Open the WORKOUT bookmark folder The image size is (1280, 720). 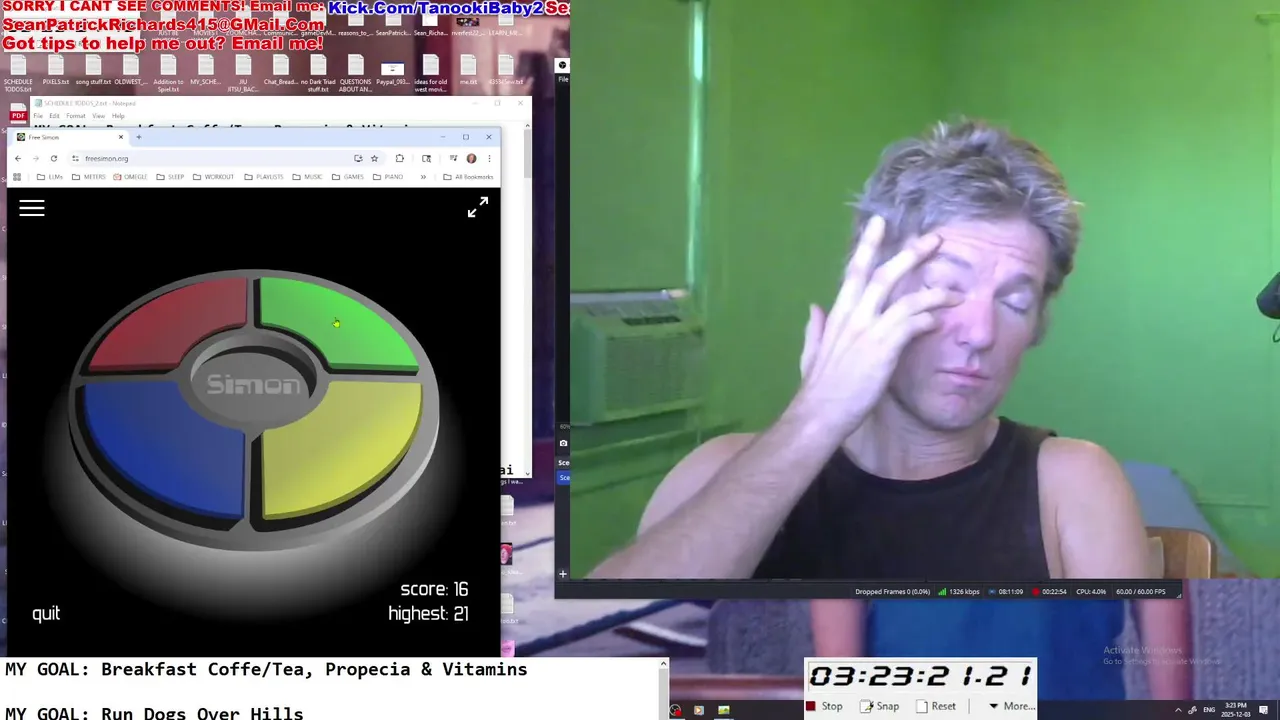[x=213, y=177]
